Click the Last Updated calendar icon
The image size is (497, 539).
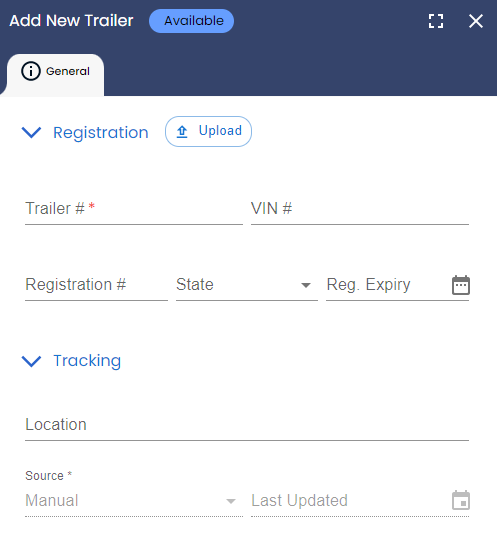pyautogui.click(x=461, y=500)
